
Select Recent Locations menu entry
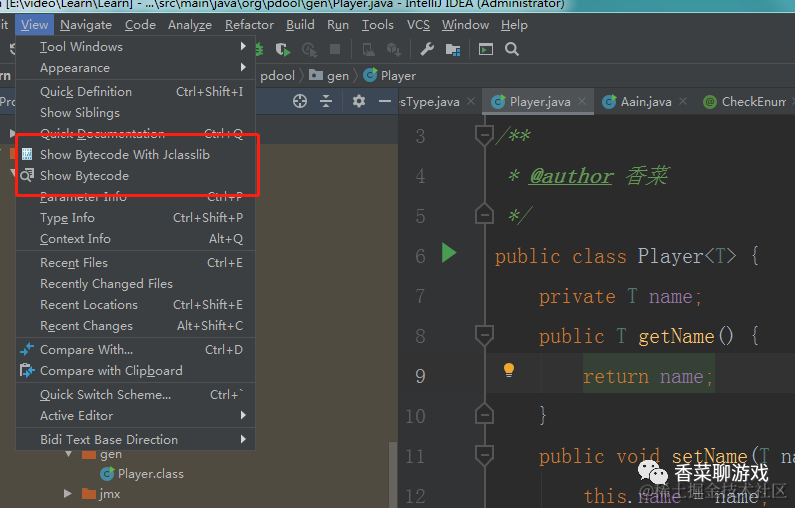click(135, 305)
